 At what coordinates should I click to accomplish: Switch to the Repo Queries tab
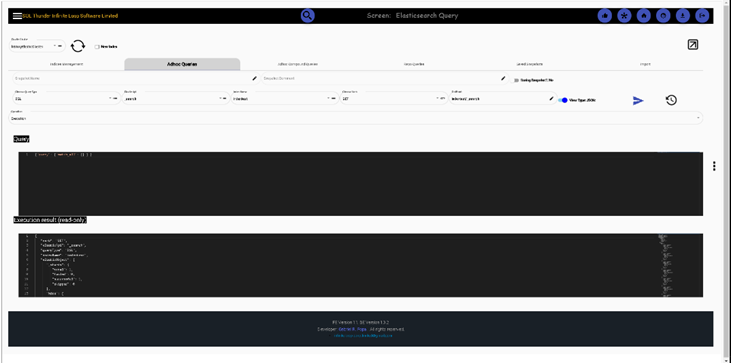414,64
